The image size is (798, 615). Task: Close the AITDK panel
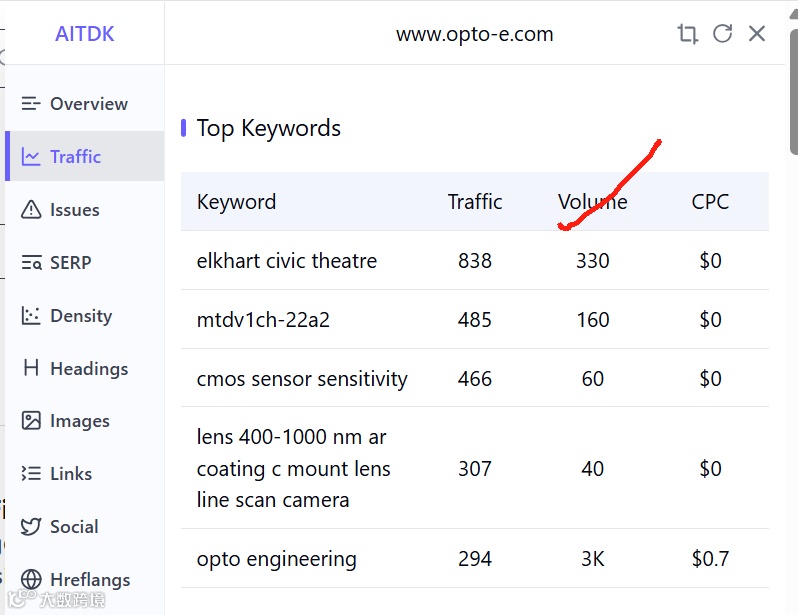757,34
